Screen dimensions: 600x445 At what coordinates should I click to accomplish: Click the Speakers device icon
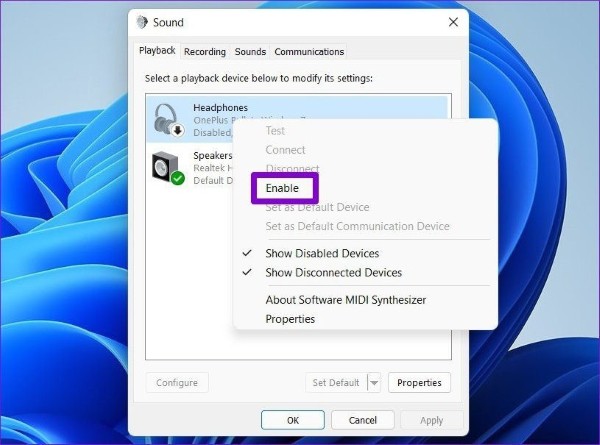point(165,166)
